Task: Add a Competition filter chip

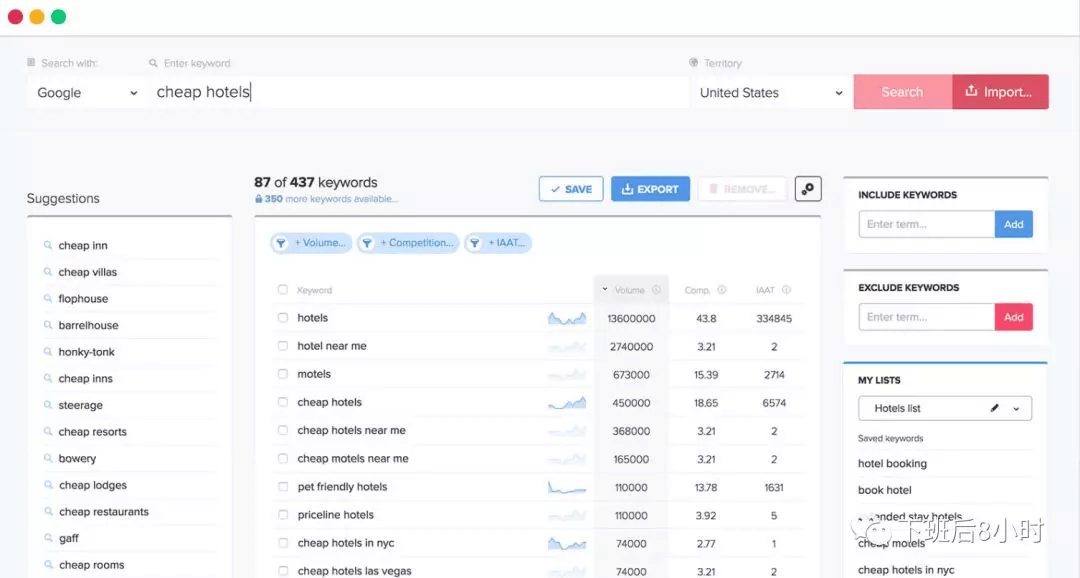Action: pos(408,243)
